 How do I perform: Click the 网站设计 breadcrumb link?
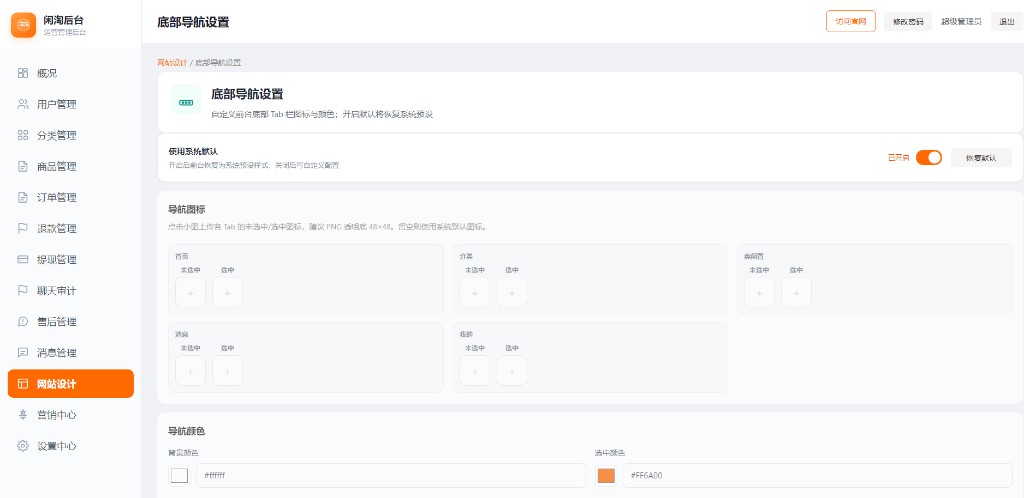click(172, 63)
